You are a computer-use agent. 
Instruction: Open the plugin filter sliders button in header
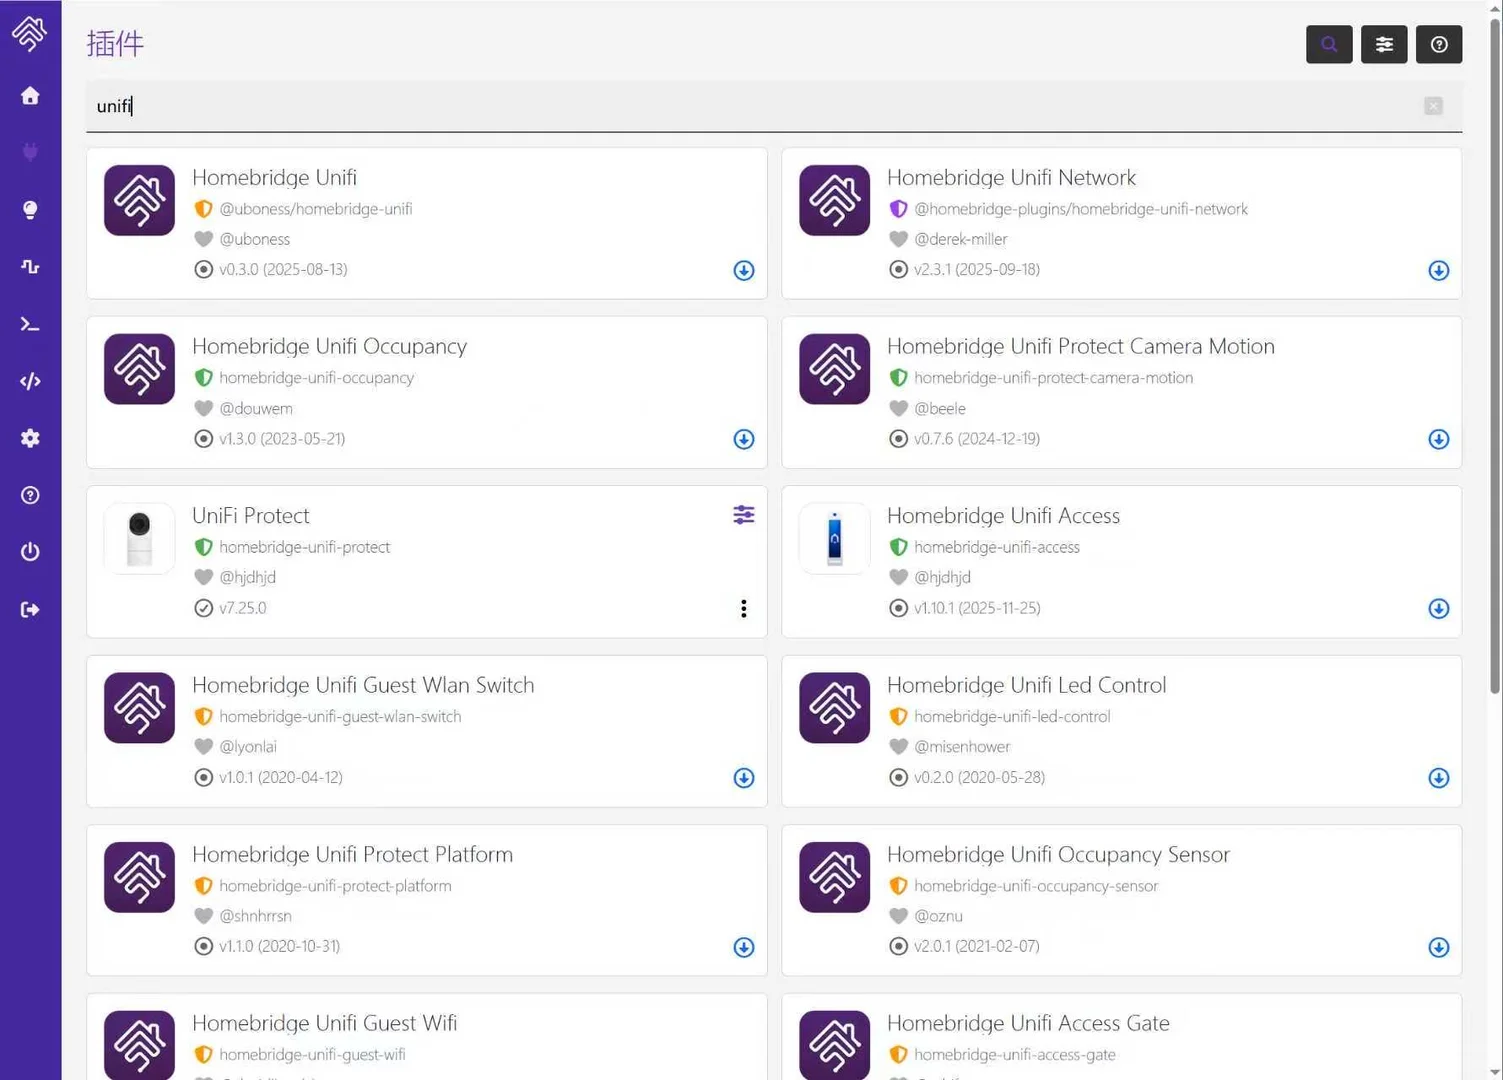1384,44
